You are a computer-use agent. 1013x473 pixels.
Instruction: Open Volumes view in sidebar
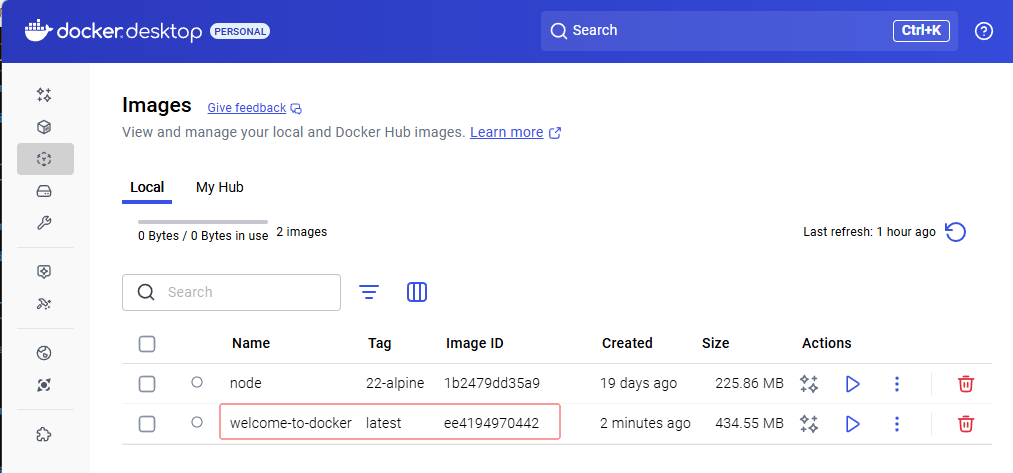pyautogui.click(x=44, y=191)
